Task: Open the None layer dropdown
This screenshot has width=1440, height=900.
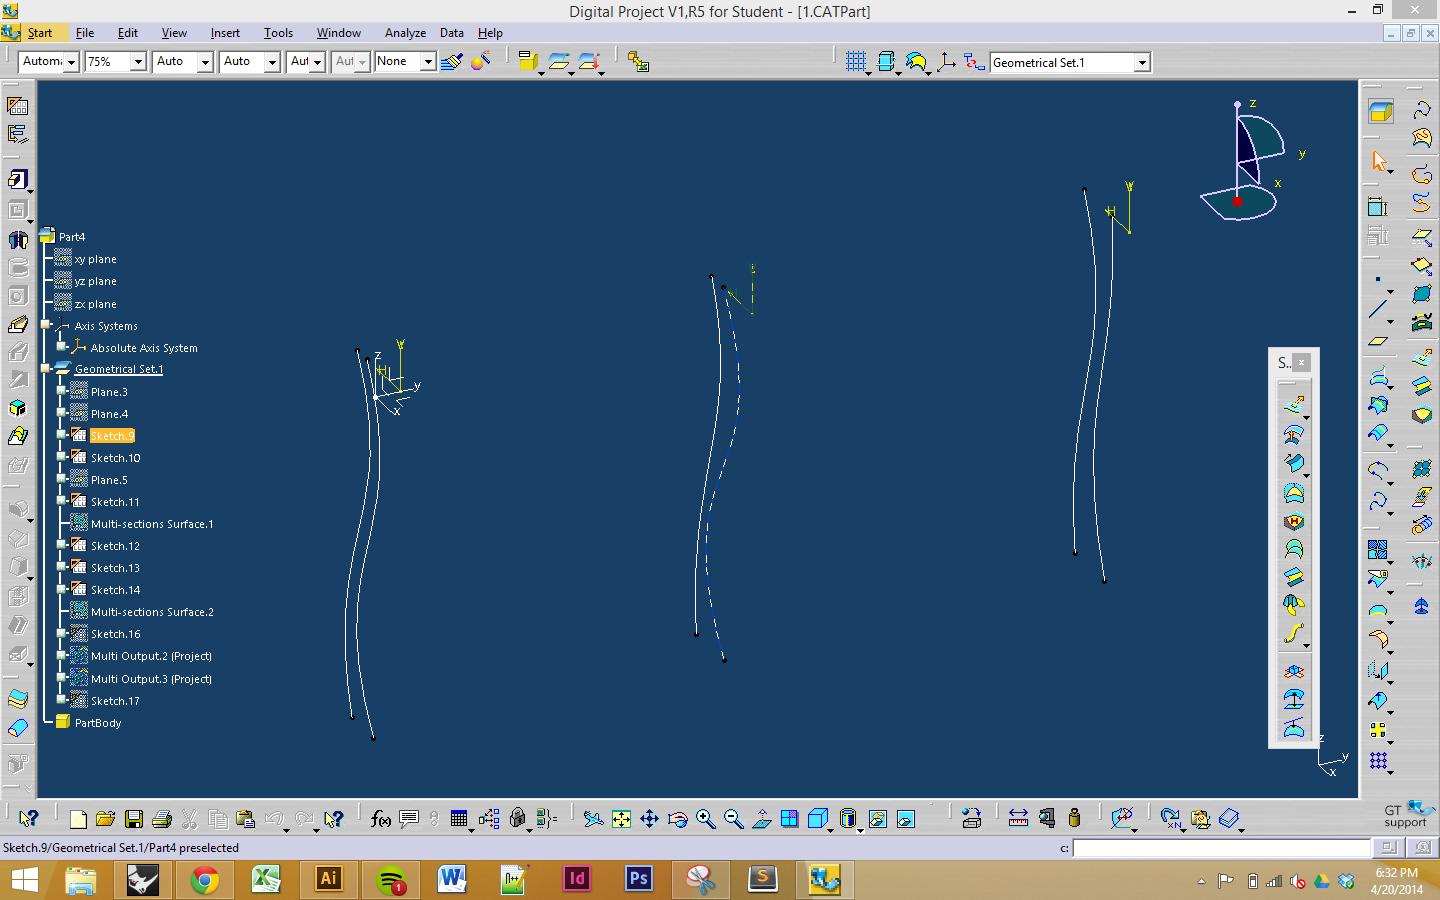Action: click(428, 62)
